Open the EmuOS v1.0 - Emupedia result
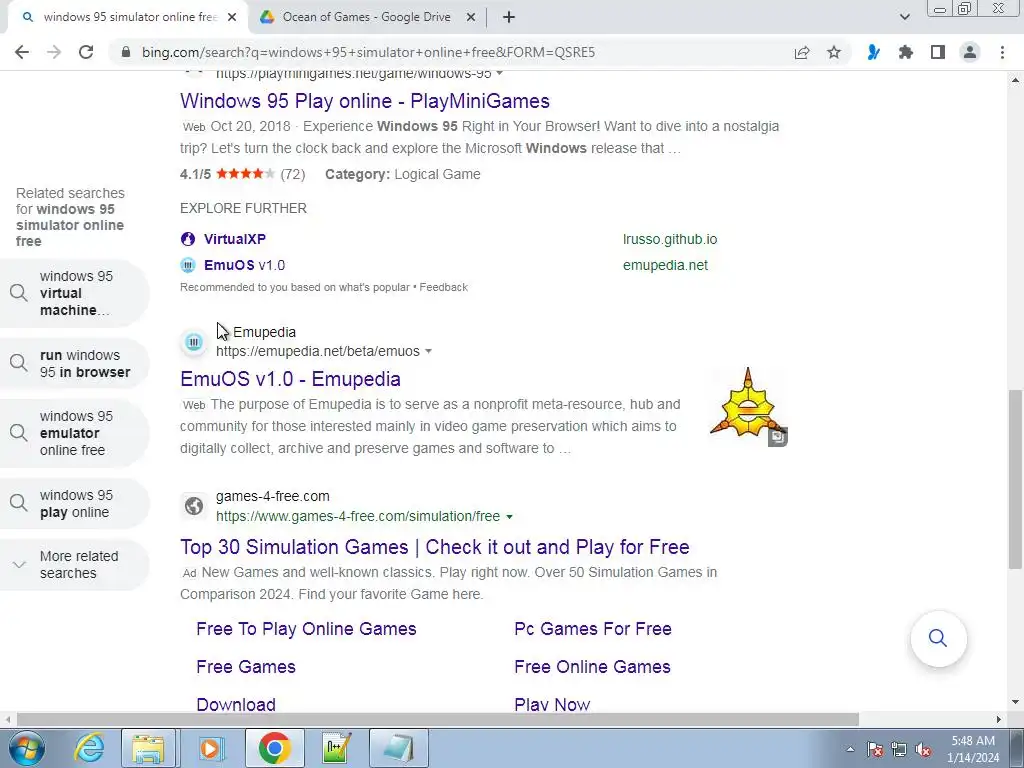This screenshot has height=768, width=1024. [x=290, y=379]
